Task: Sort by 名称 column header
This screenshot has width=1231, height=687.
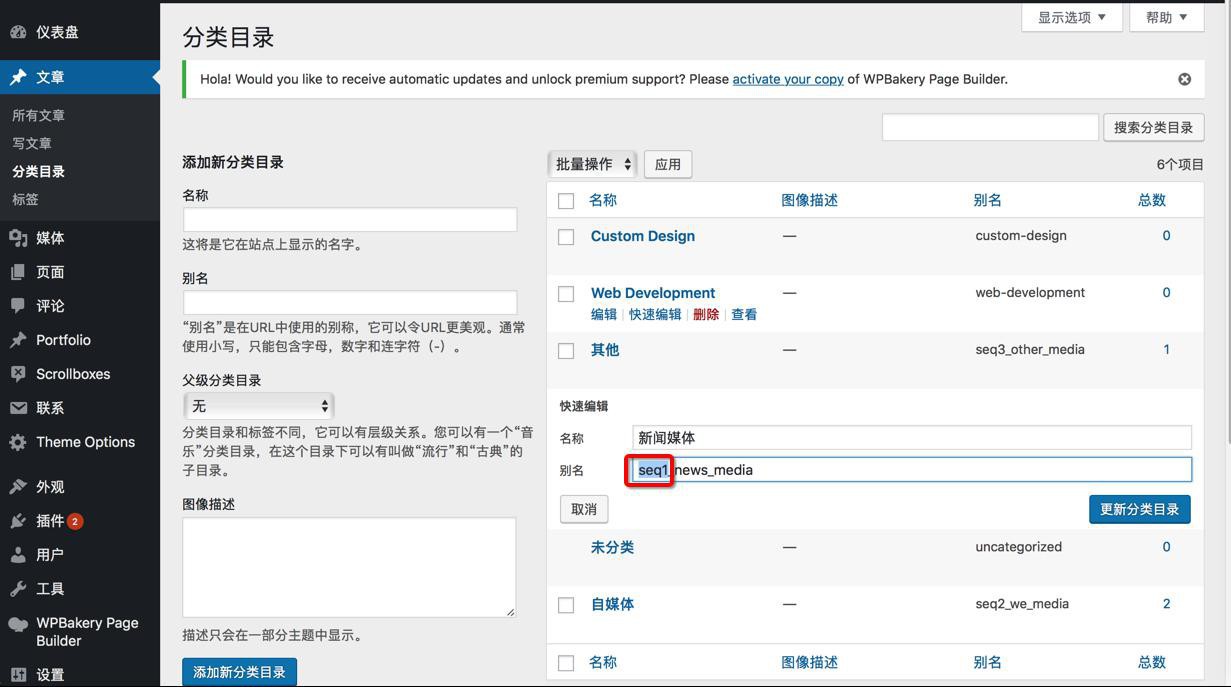Action: (x=603, y=200)
